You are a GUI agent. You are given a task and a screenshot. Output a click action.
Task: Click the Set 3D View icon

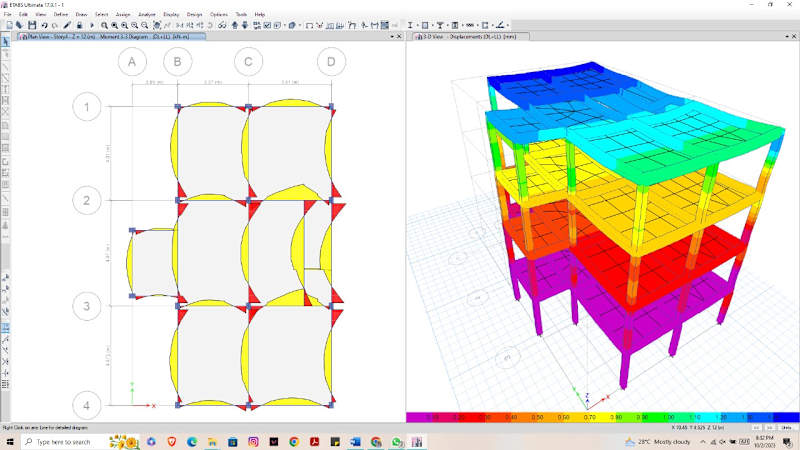[x=179, y=25]
